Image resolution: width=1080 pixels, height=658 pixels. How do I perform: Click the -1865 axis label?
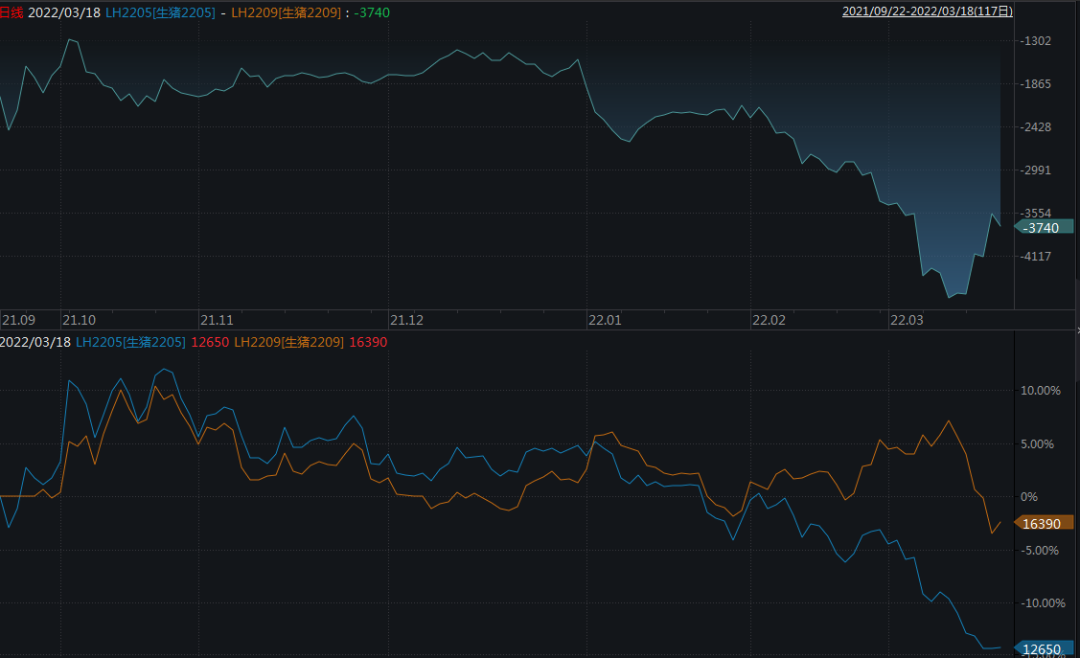pos(1036,84)
